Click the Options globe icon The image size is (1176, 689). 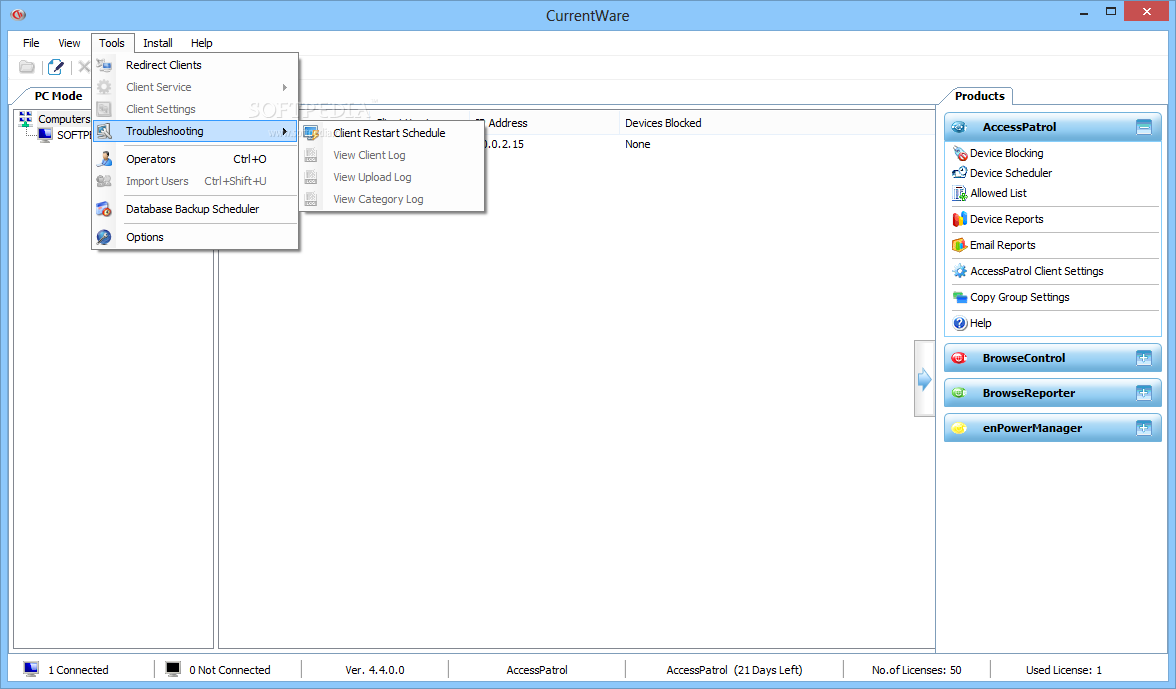(104, 237)
